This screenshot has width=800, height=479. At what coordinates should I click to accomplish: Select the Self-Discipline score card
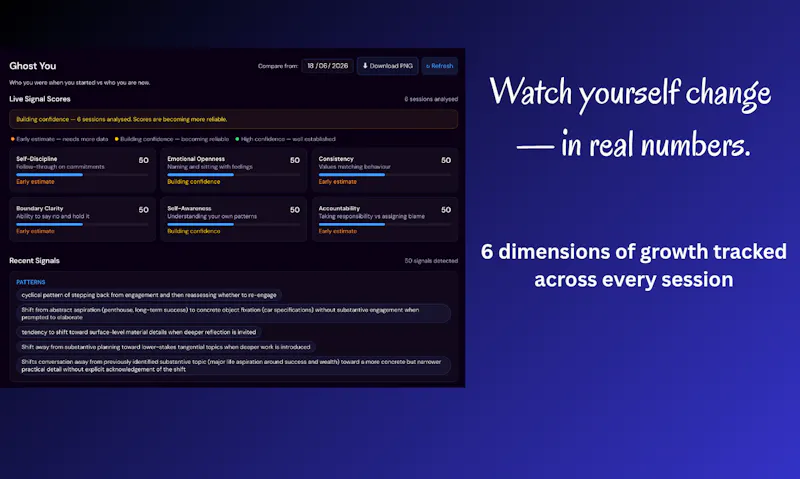82,170
